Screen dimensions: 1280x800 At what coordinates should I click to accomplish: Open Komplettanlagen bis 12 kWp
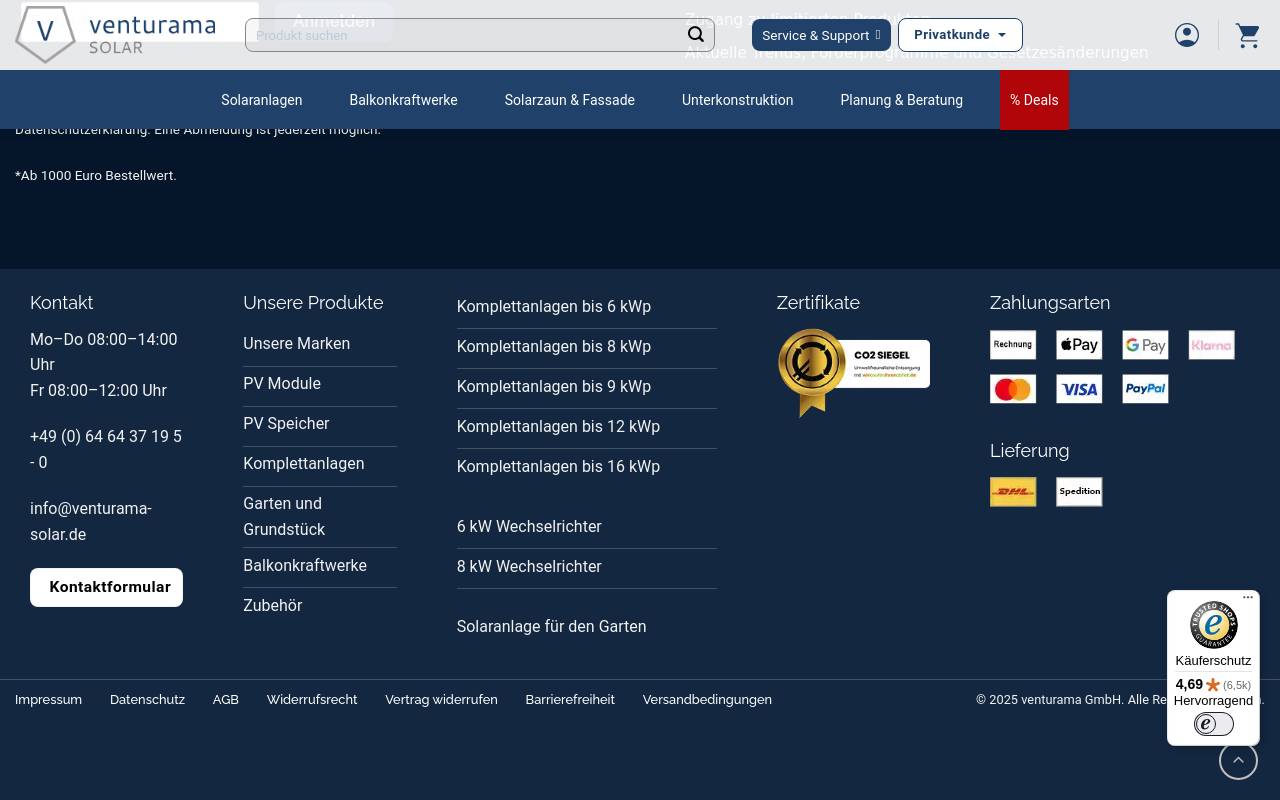click(558, 427)
